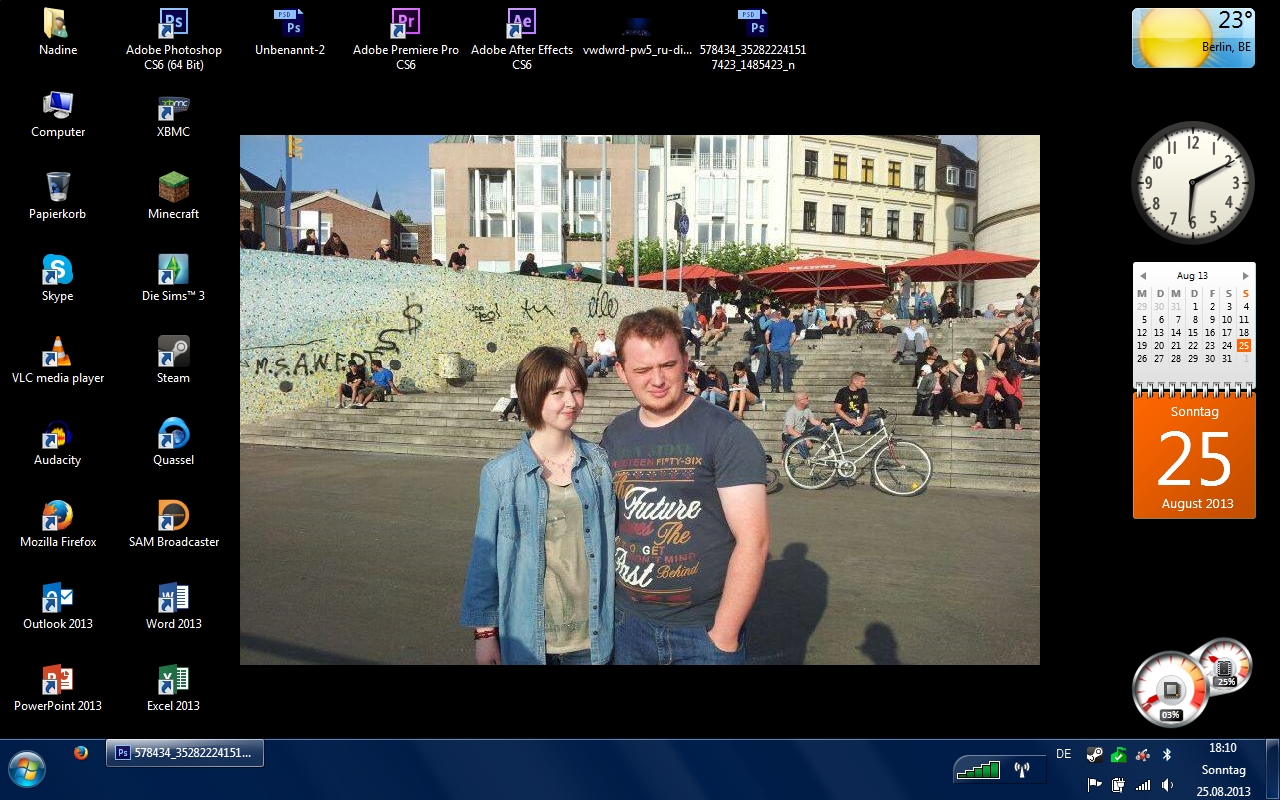1280x800 pixels.
Task: Click the Die Sims 3 shortcut
Action: (174, 270)
